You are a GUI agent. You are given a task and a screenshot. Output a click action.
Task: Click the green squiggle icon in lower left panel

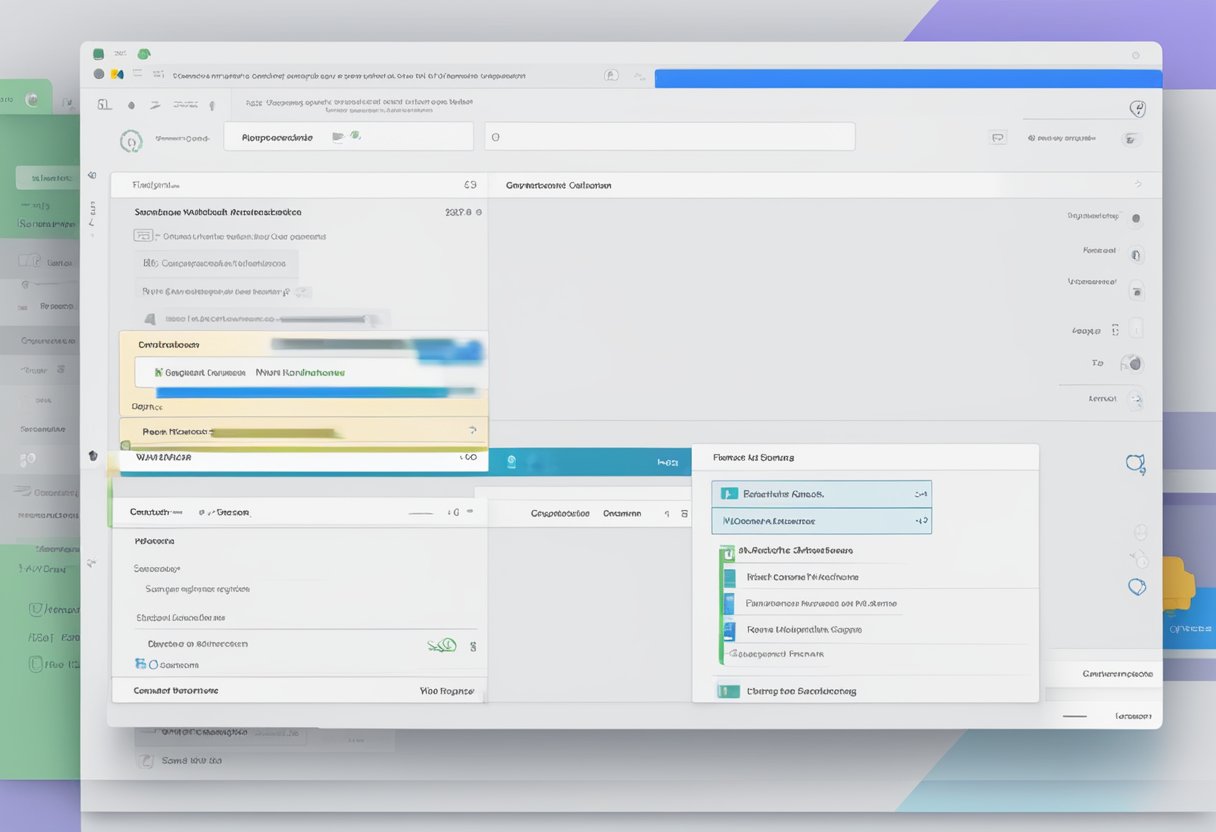(442, 645)
